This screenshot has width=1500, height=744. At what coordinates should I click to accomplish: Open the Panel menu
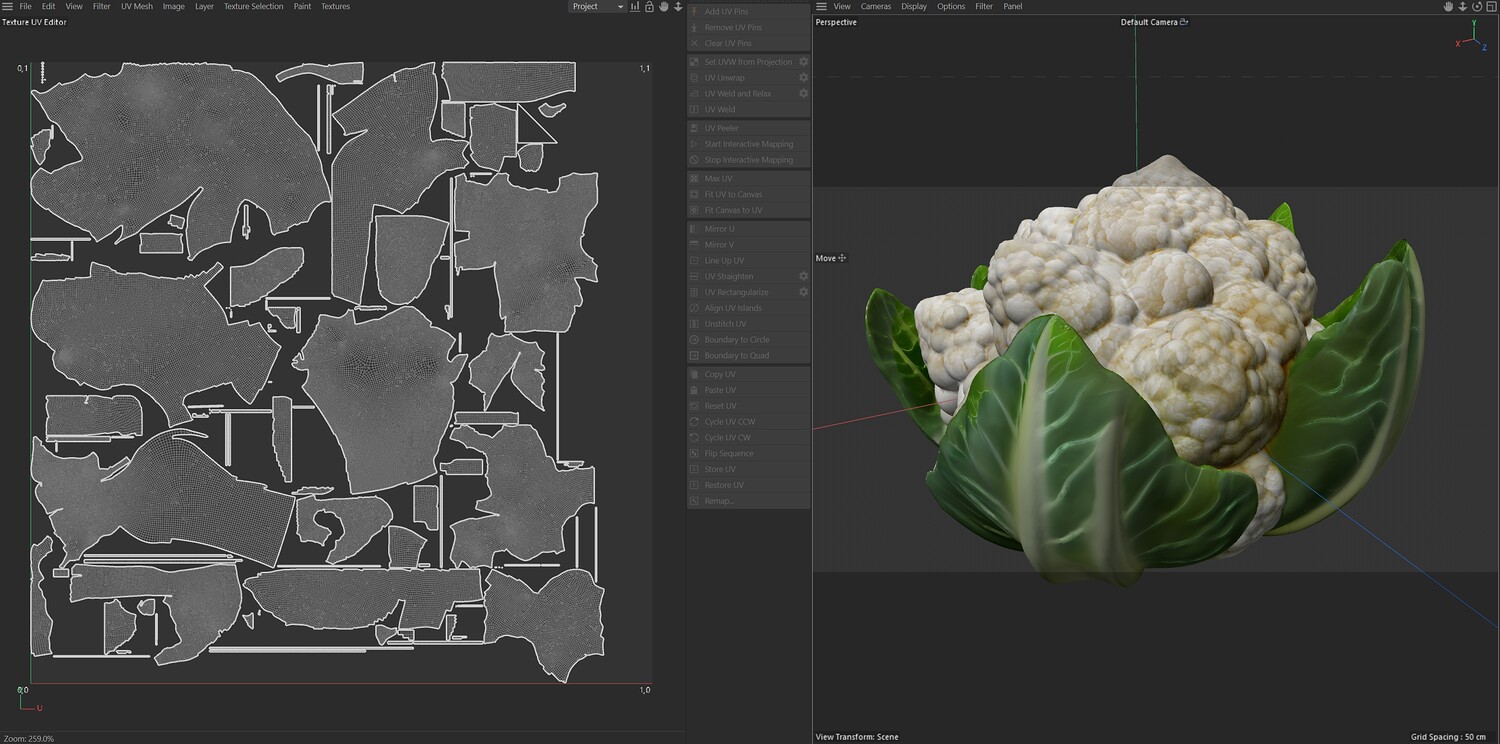1013,6
